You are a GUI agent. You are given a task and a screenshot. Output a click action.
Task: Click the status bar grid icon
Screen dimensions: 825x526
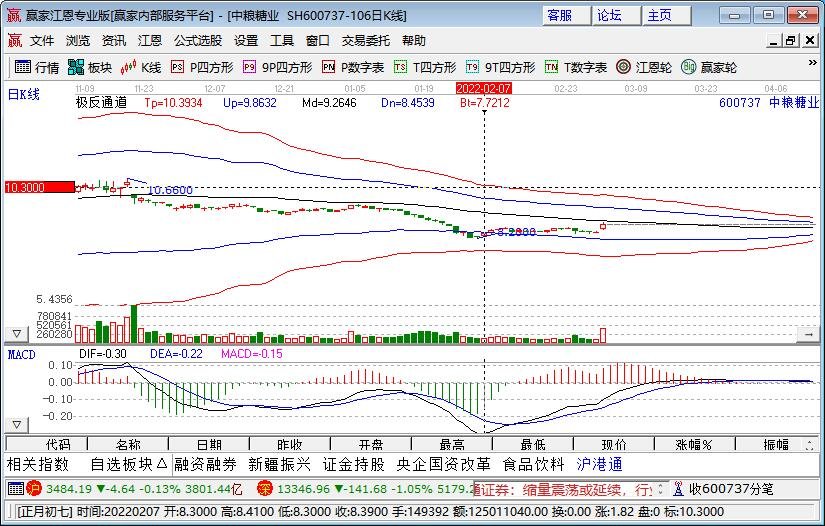pos(16,489)
